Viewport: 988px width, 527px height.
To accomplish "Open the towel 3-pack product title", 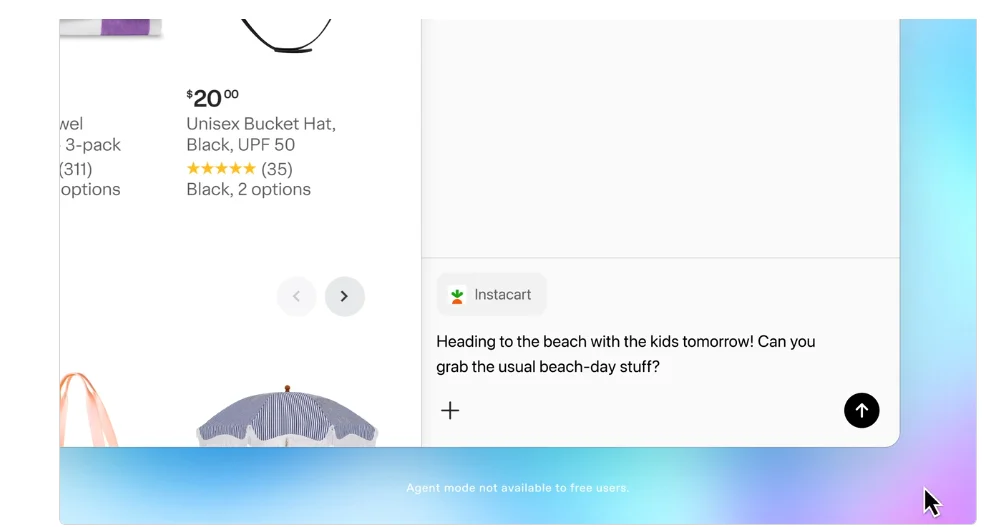I will [90, 134].
